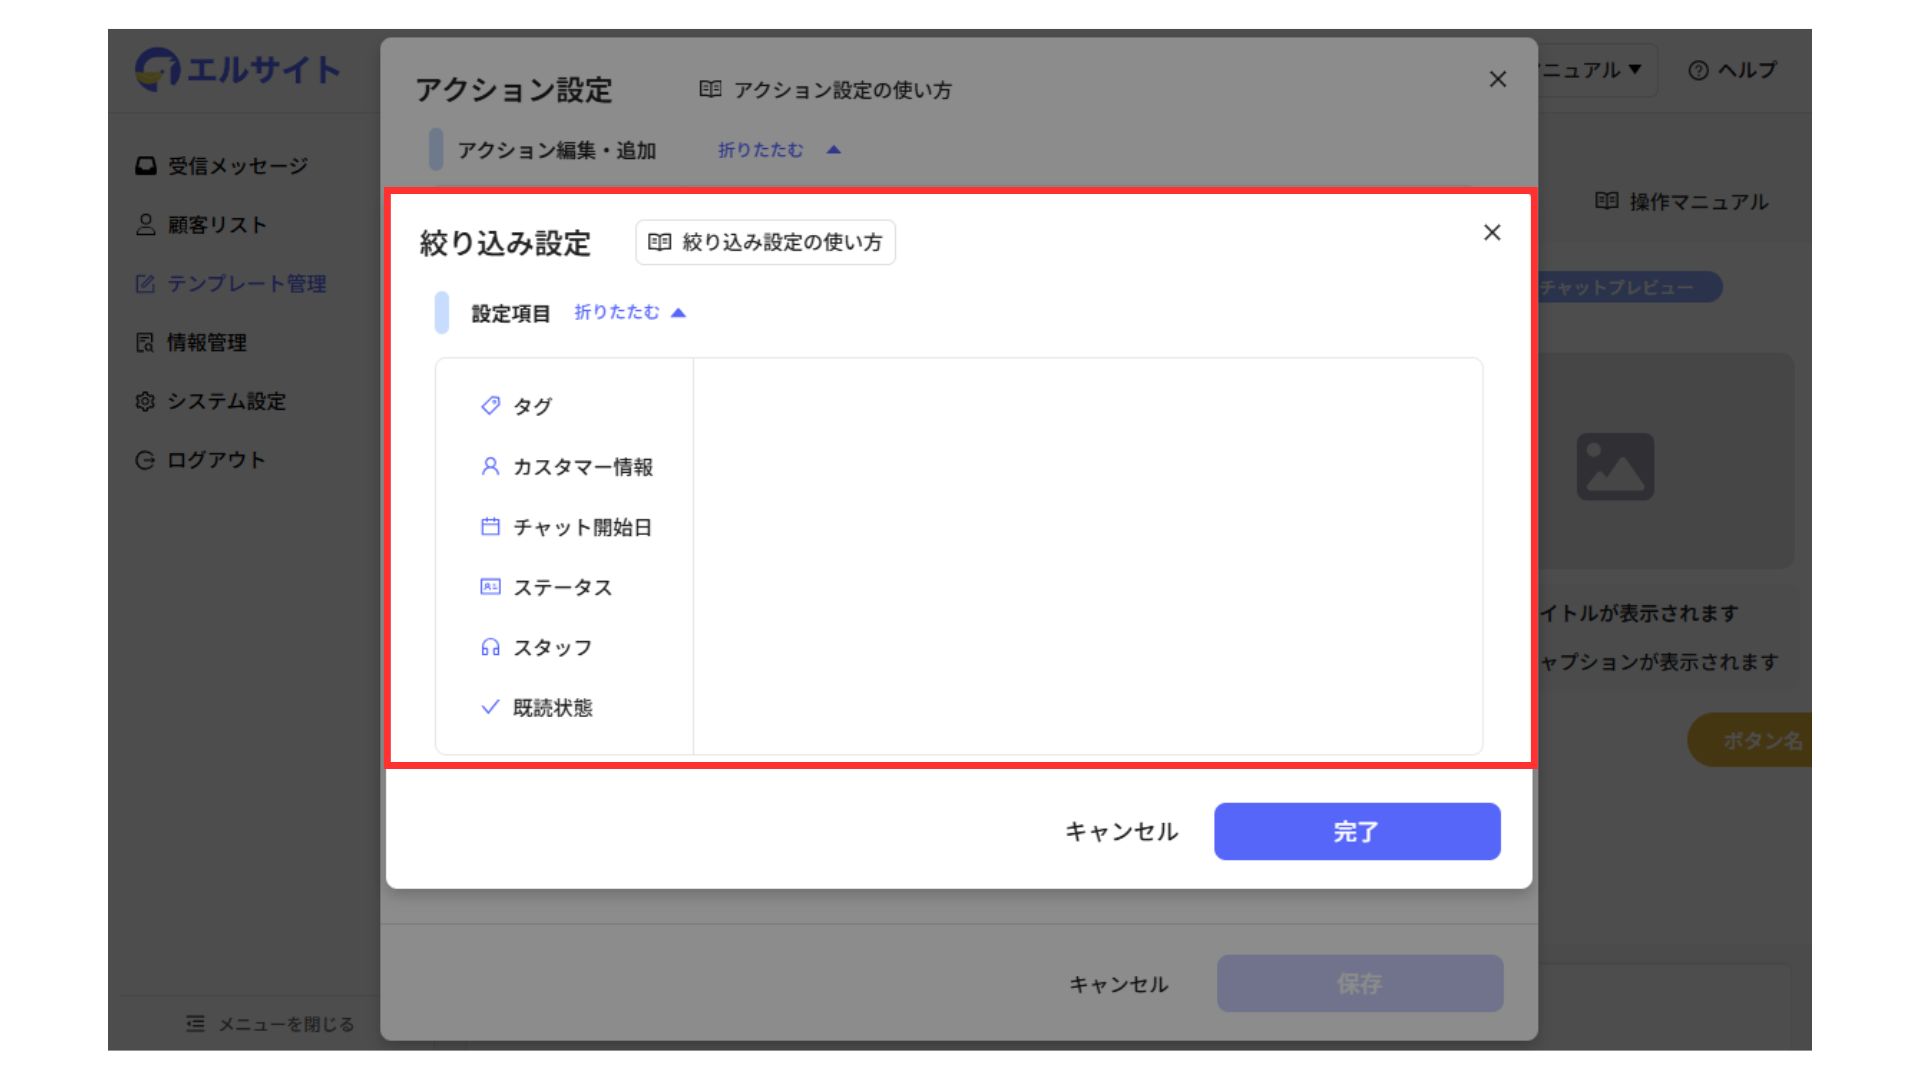Open 絞り込み設定の使い方 guide
This screenshot has height=1080, width=1920.
point(765,243)
